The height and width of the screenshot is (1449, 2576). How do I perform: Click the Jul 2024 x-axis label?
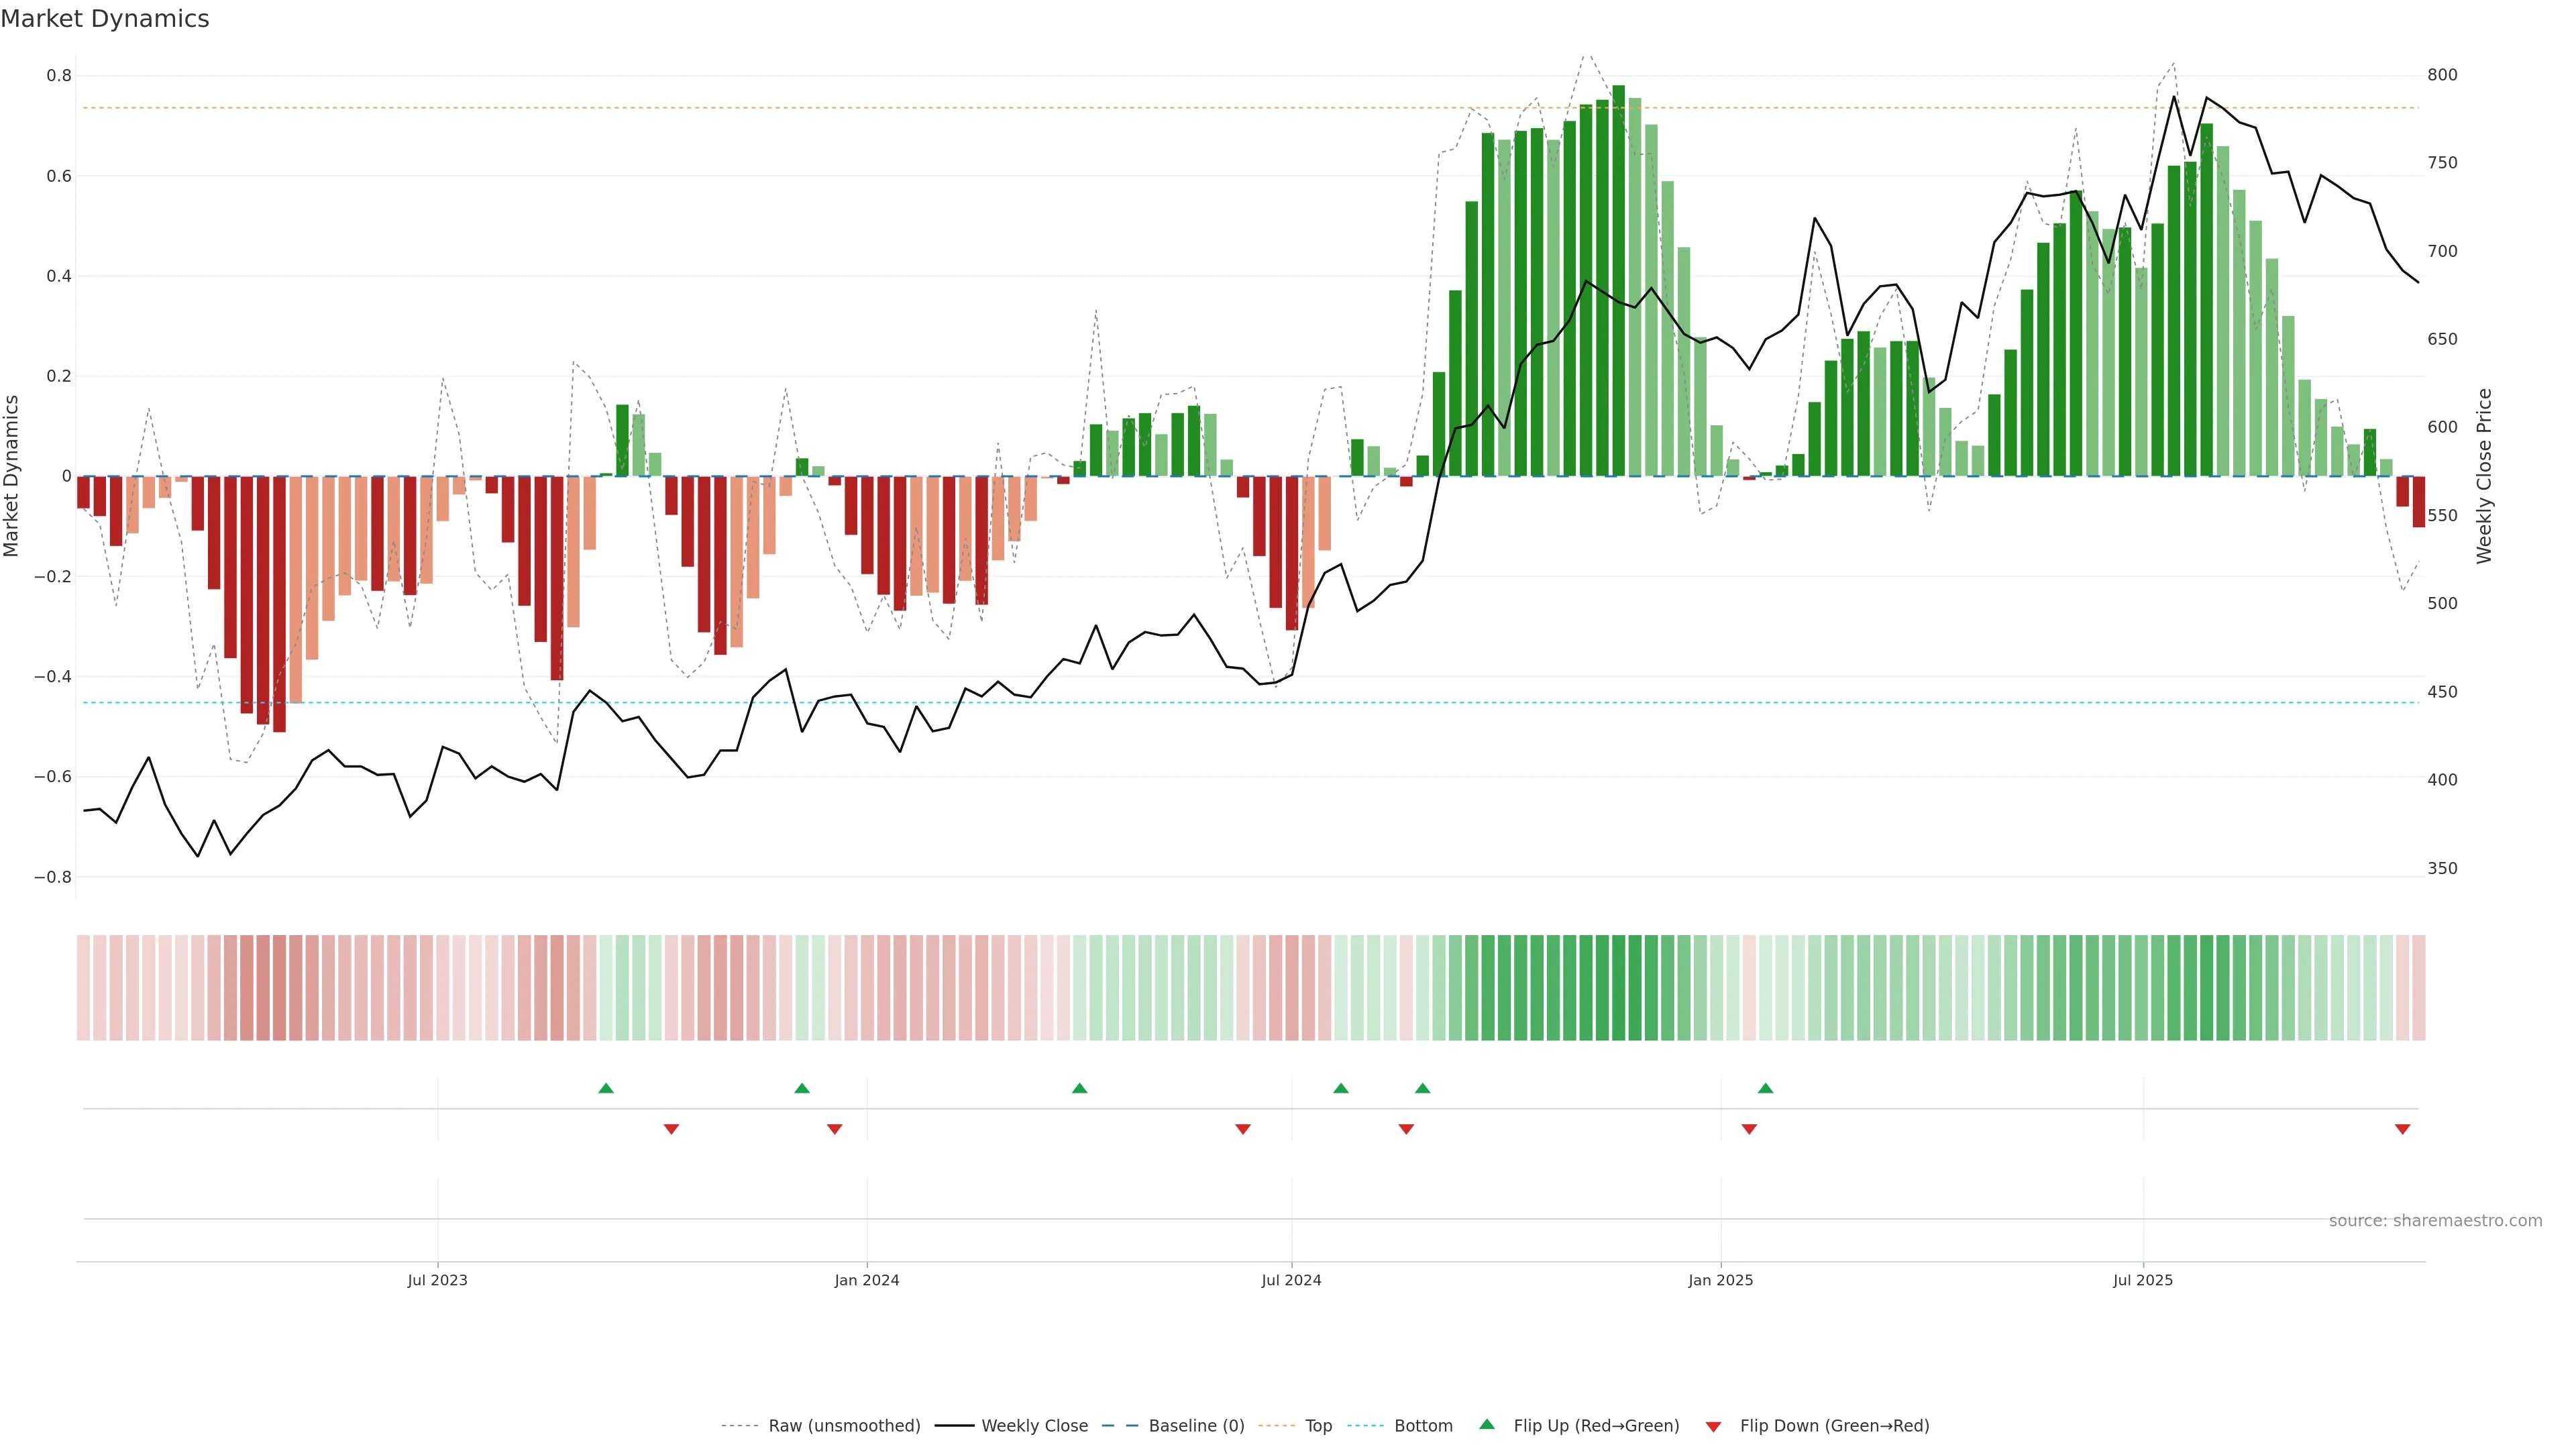tap(1291, 1280)
